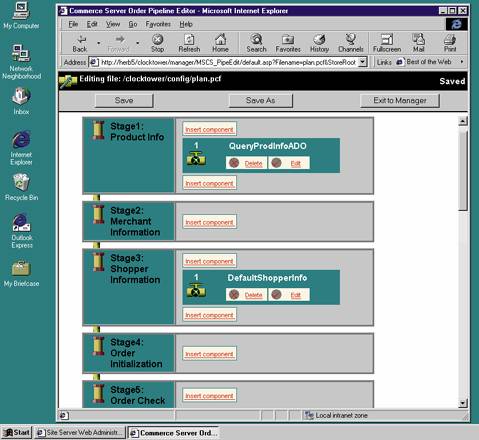This screenshot has width=479, height=440.
Task: Delete the DefaultShopperInfo component
Action: click(x=246, y=295)
